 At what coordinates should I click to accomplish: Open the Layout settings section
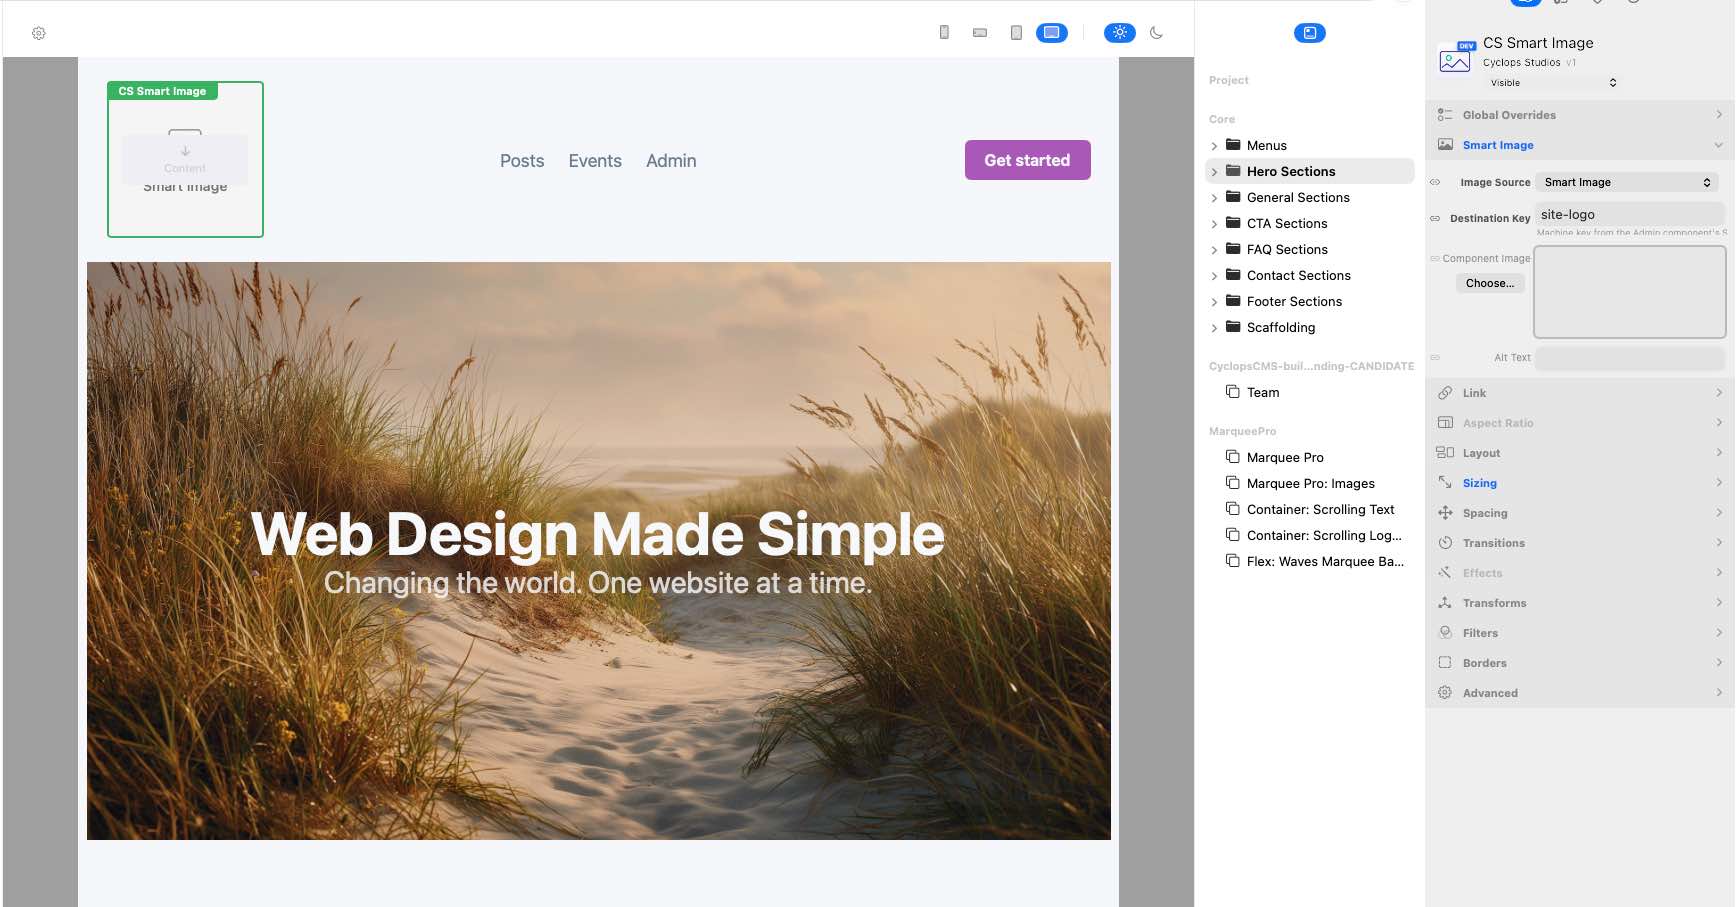point(1580,453)
